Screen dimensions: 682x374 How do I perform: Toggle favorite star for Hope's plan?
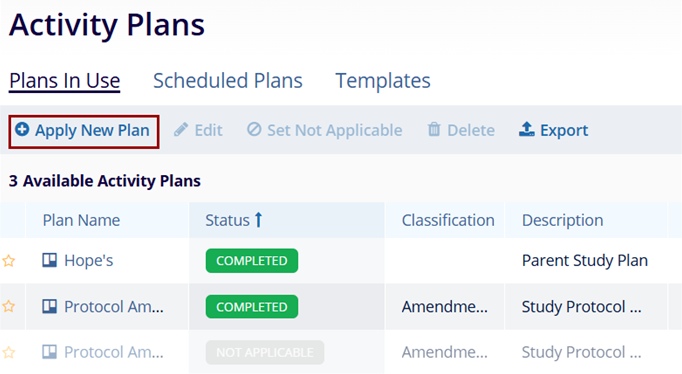click(x=9, y=260)
